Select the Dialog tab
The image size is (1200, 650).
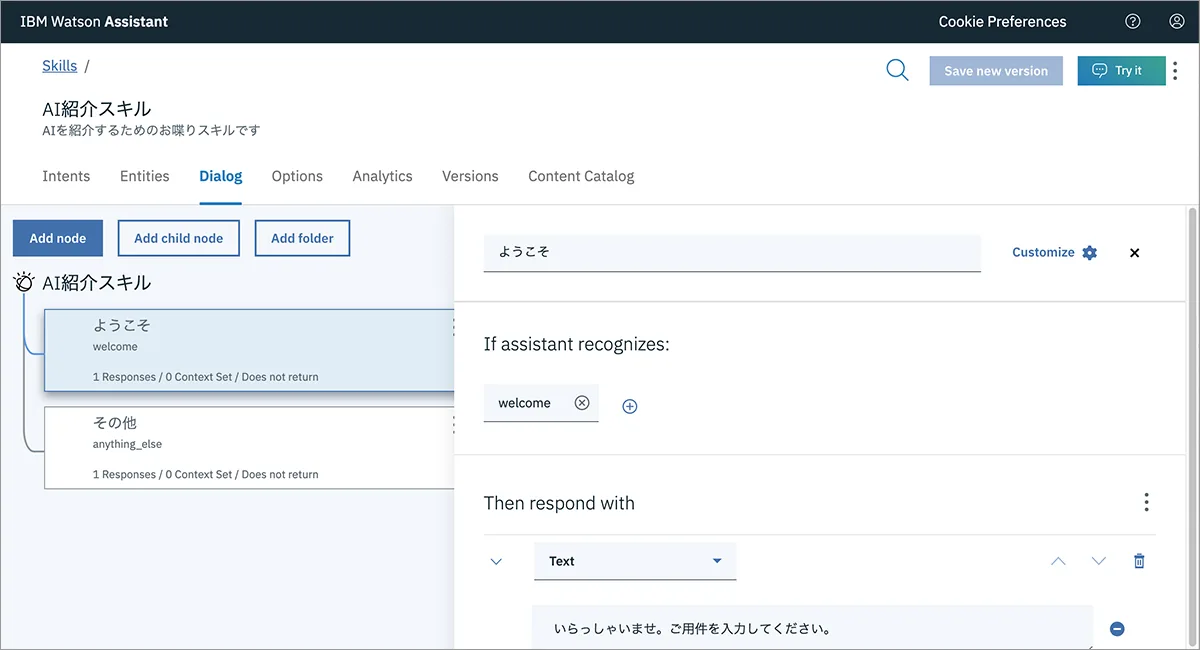click(221, 176)
